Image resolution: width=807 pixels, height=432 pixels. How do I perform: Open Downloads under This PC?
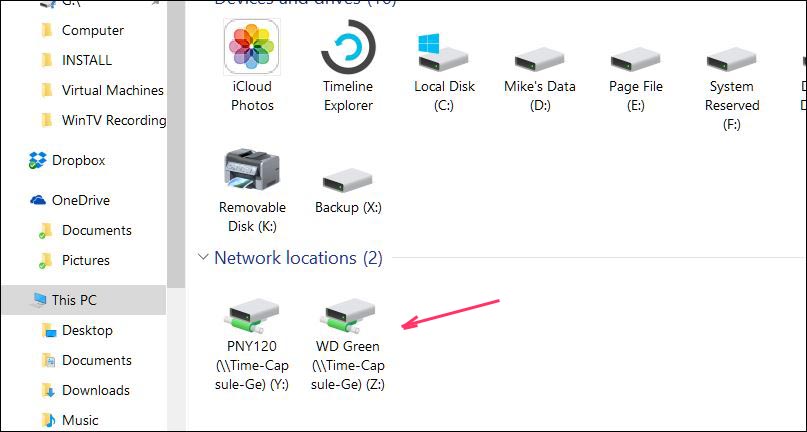point(95,390)
